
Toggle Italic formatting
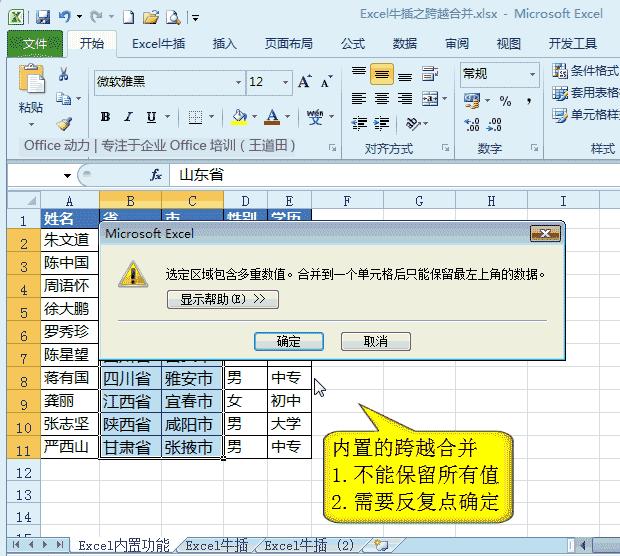click(128, 117)
